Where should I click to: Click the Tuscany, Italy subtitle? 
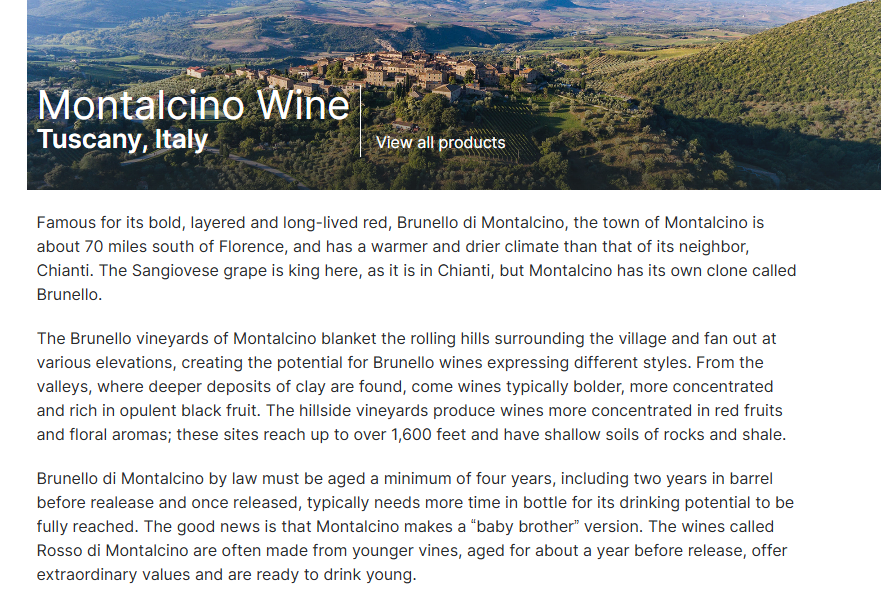[x=122, y=139]
